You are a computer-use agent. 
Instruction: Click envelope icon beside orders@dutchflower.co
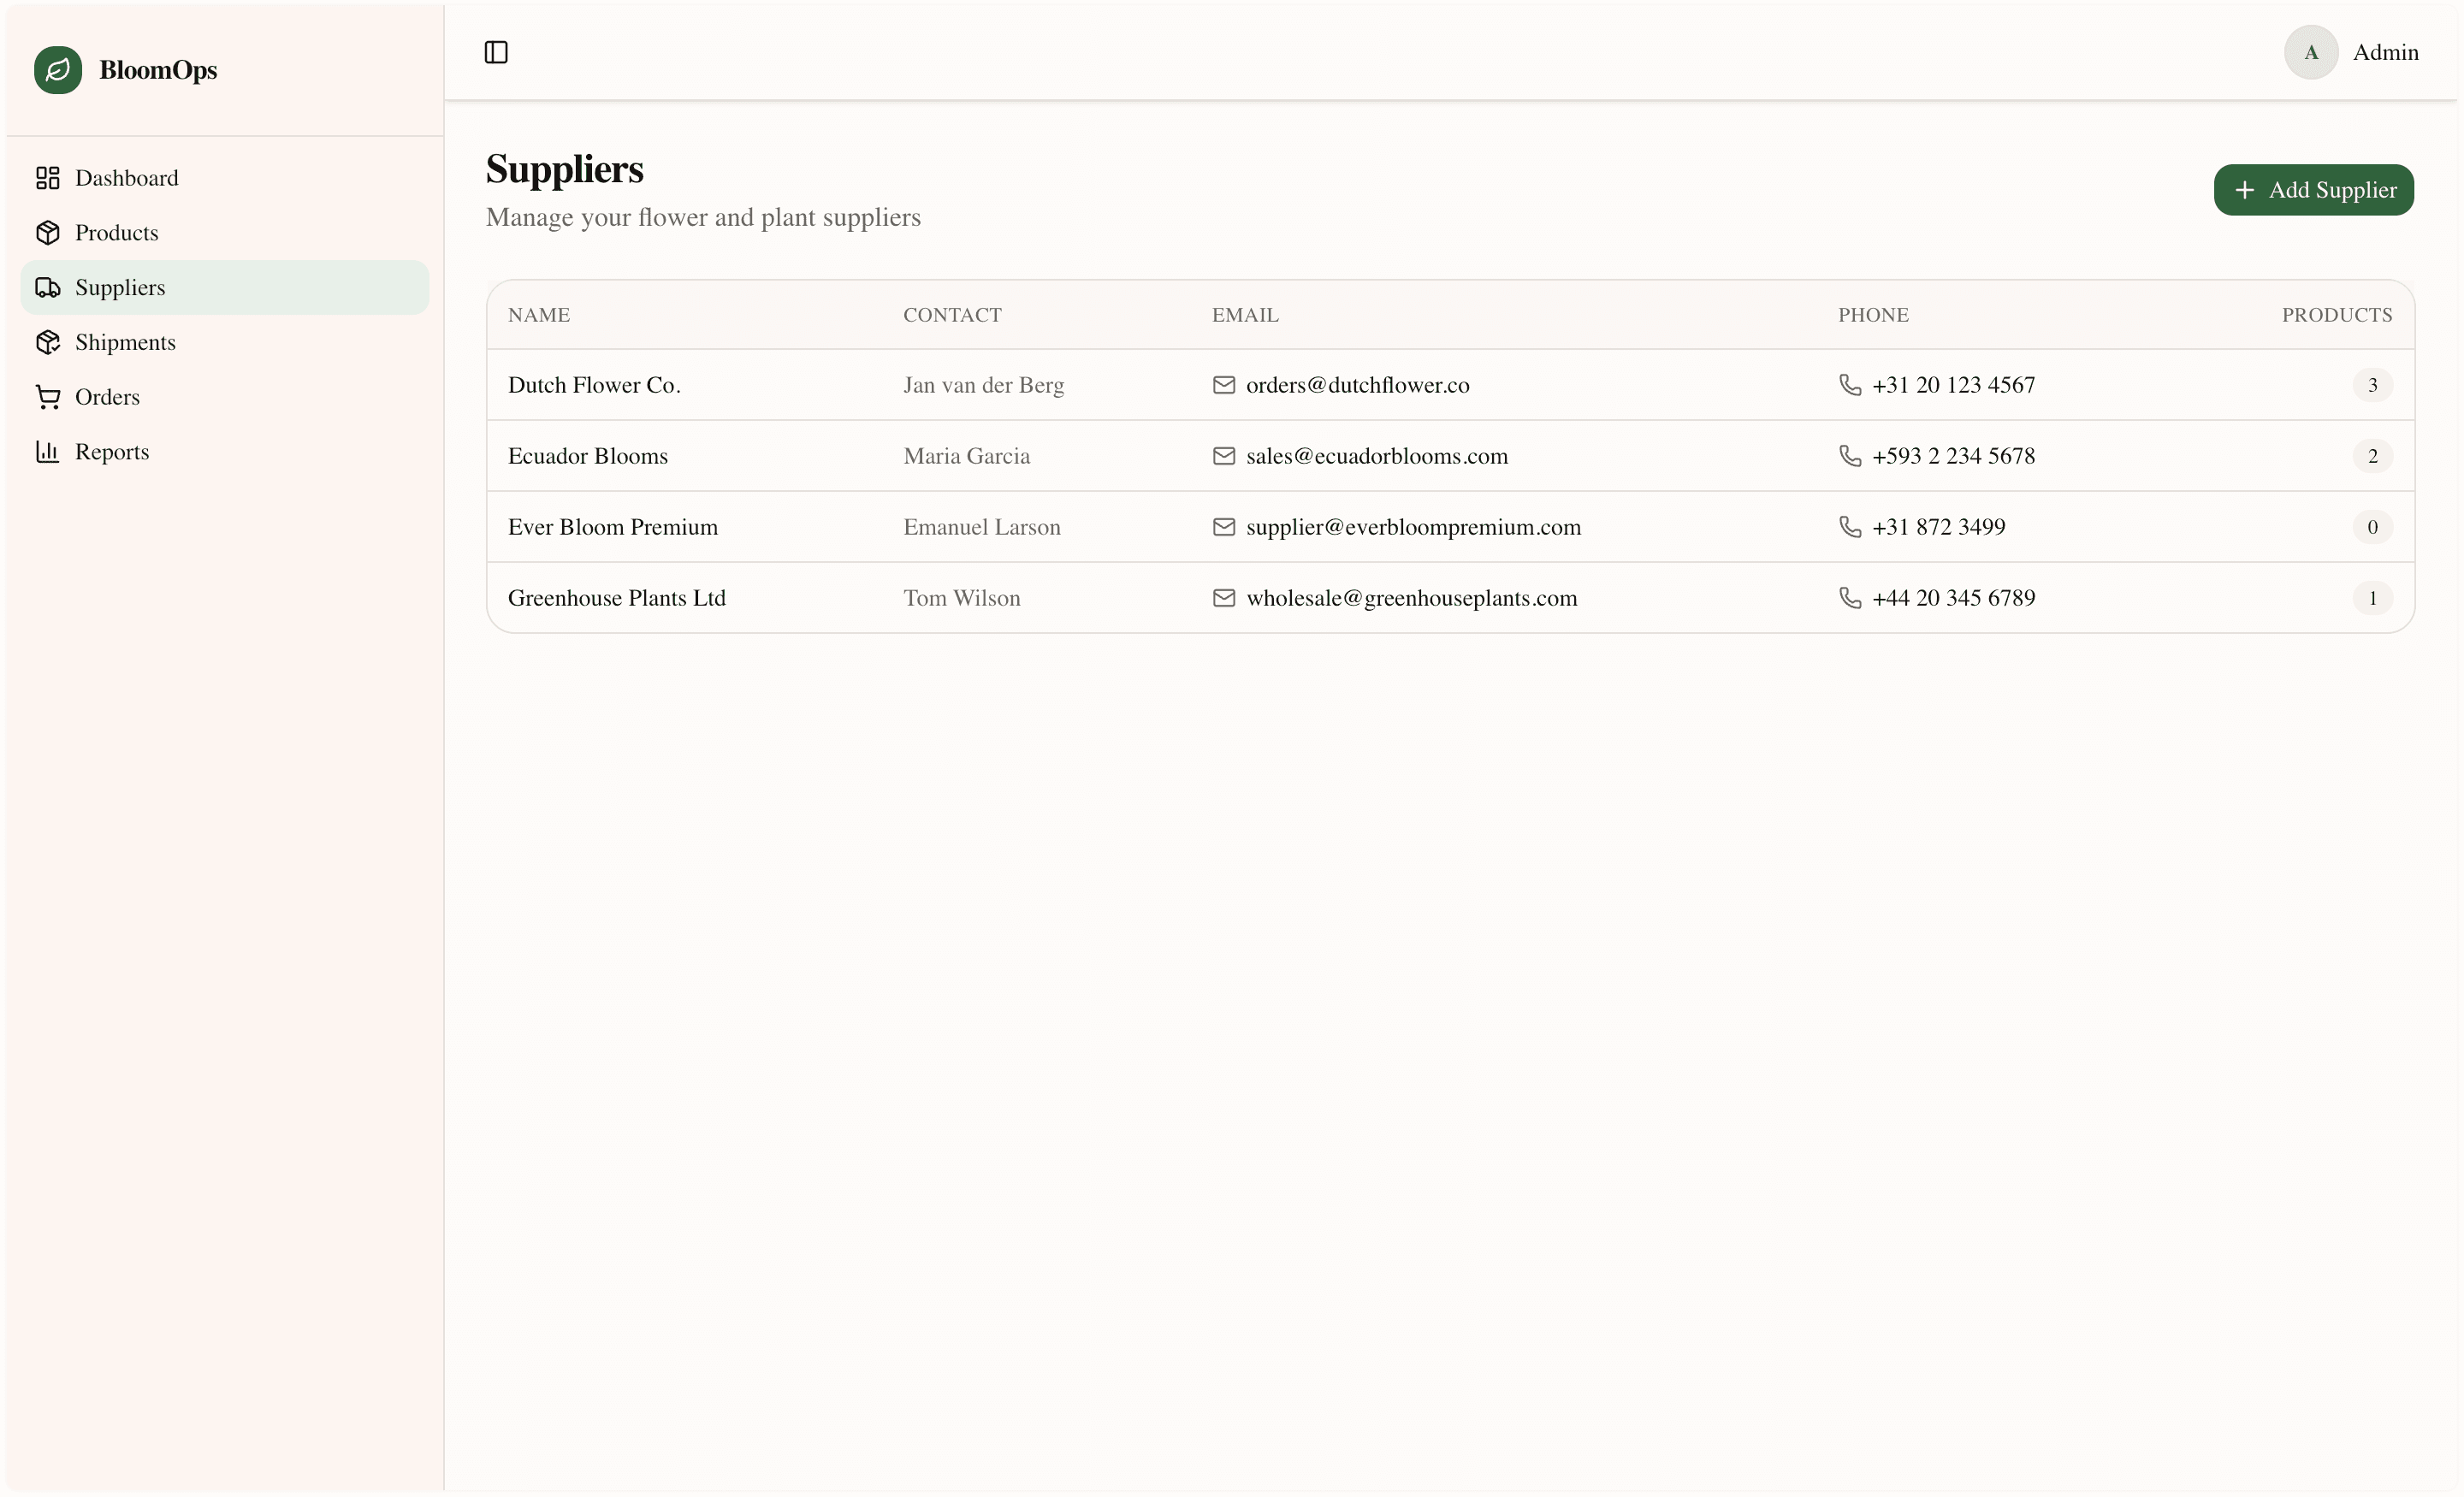click(x=1223, y=385)
